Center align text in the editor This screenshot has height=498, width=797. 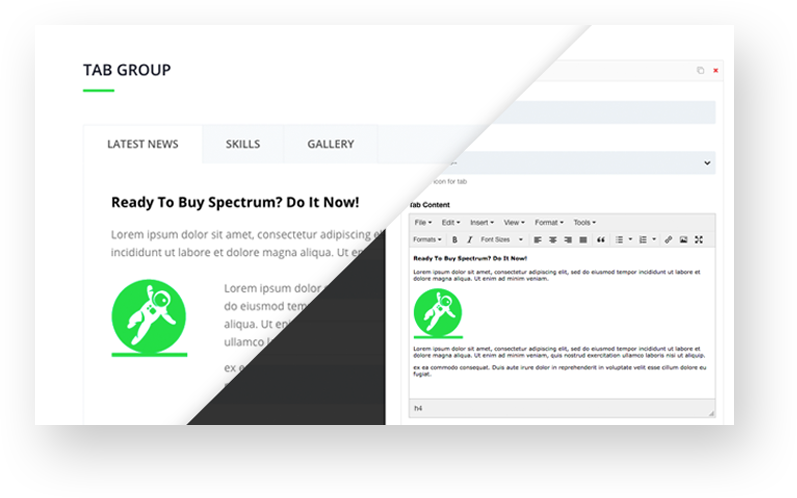[553, 239]
